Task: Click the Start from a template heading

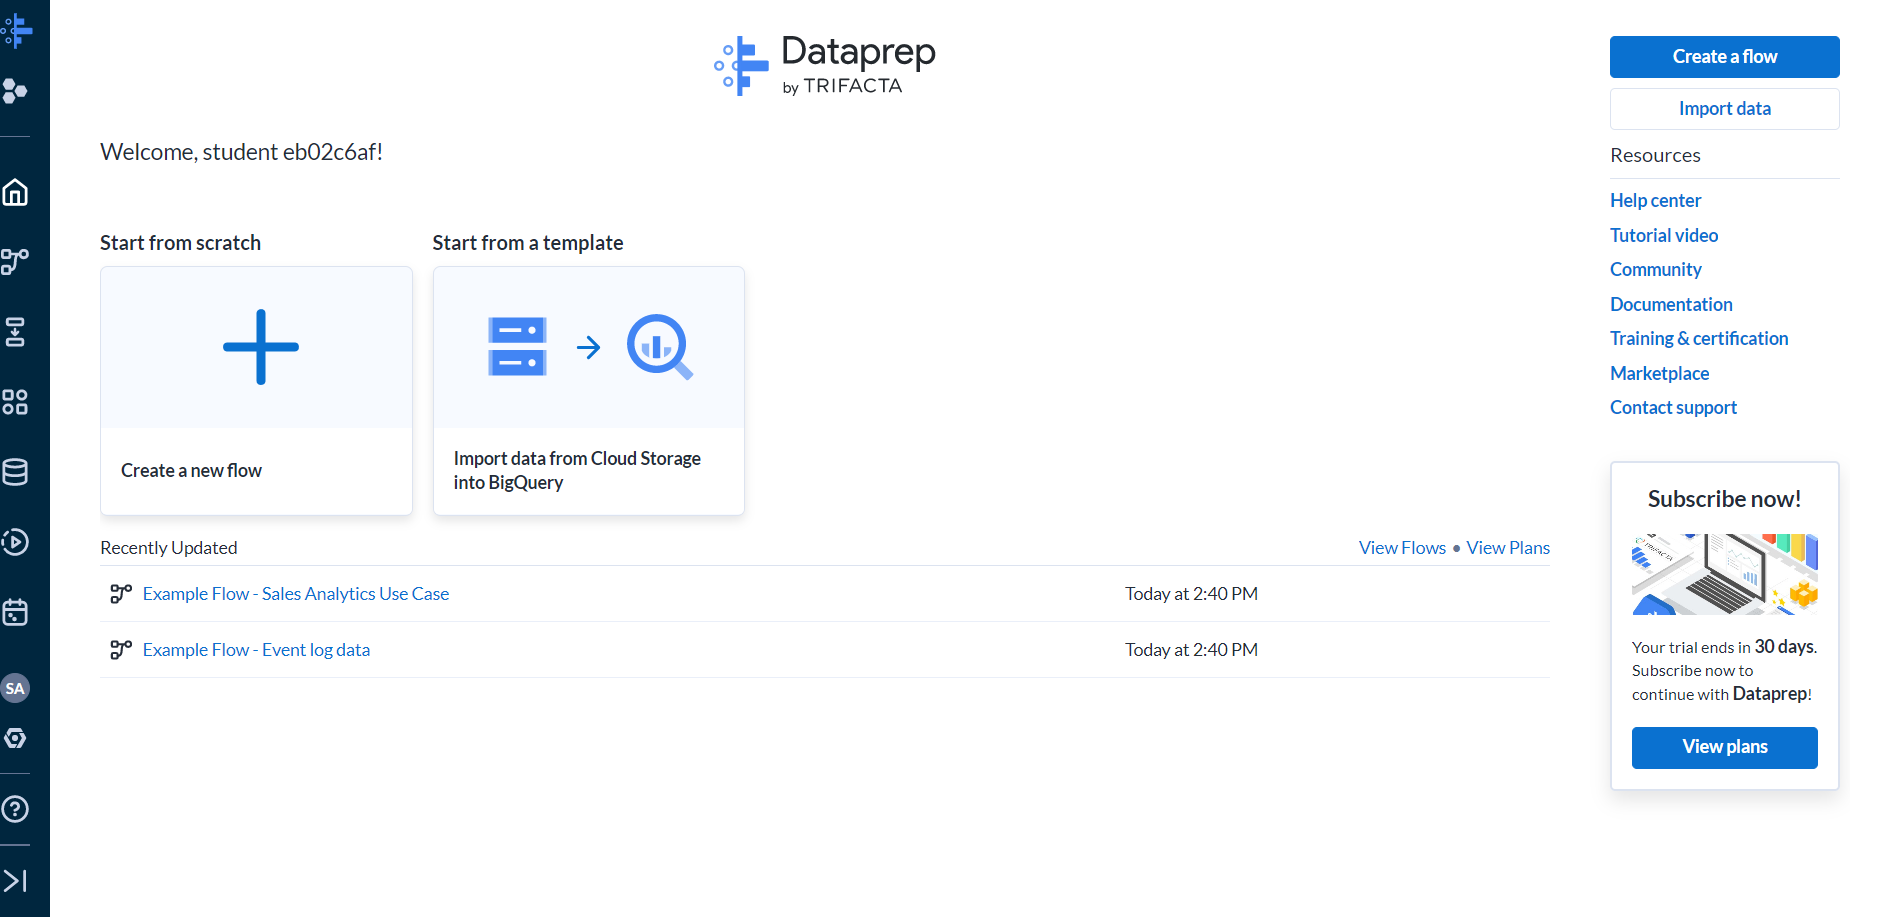Action: pyautogui.click(x=528, y=243)
